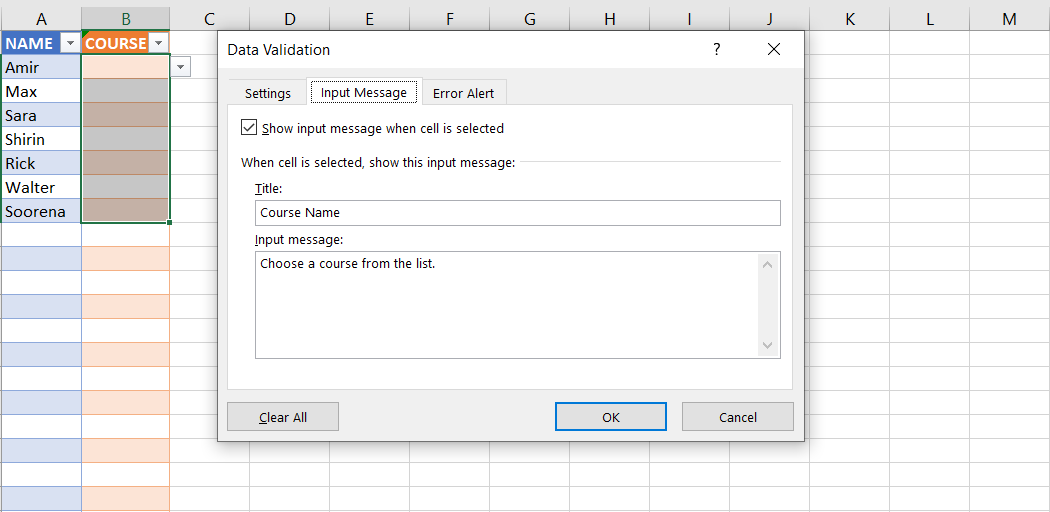Close the Data Validation dialog

coord(773,49)
